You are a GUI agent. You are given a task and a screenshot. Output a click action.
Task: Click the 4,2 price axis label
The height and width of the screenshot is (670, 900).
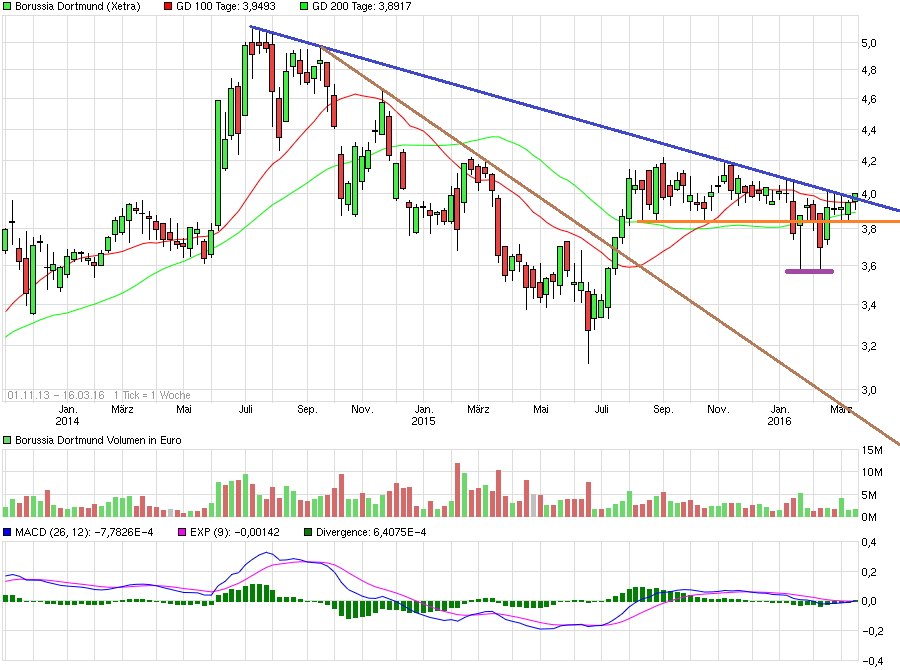click(x=869, y=161)
